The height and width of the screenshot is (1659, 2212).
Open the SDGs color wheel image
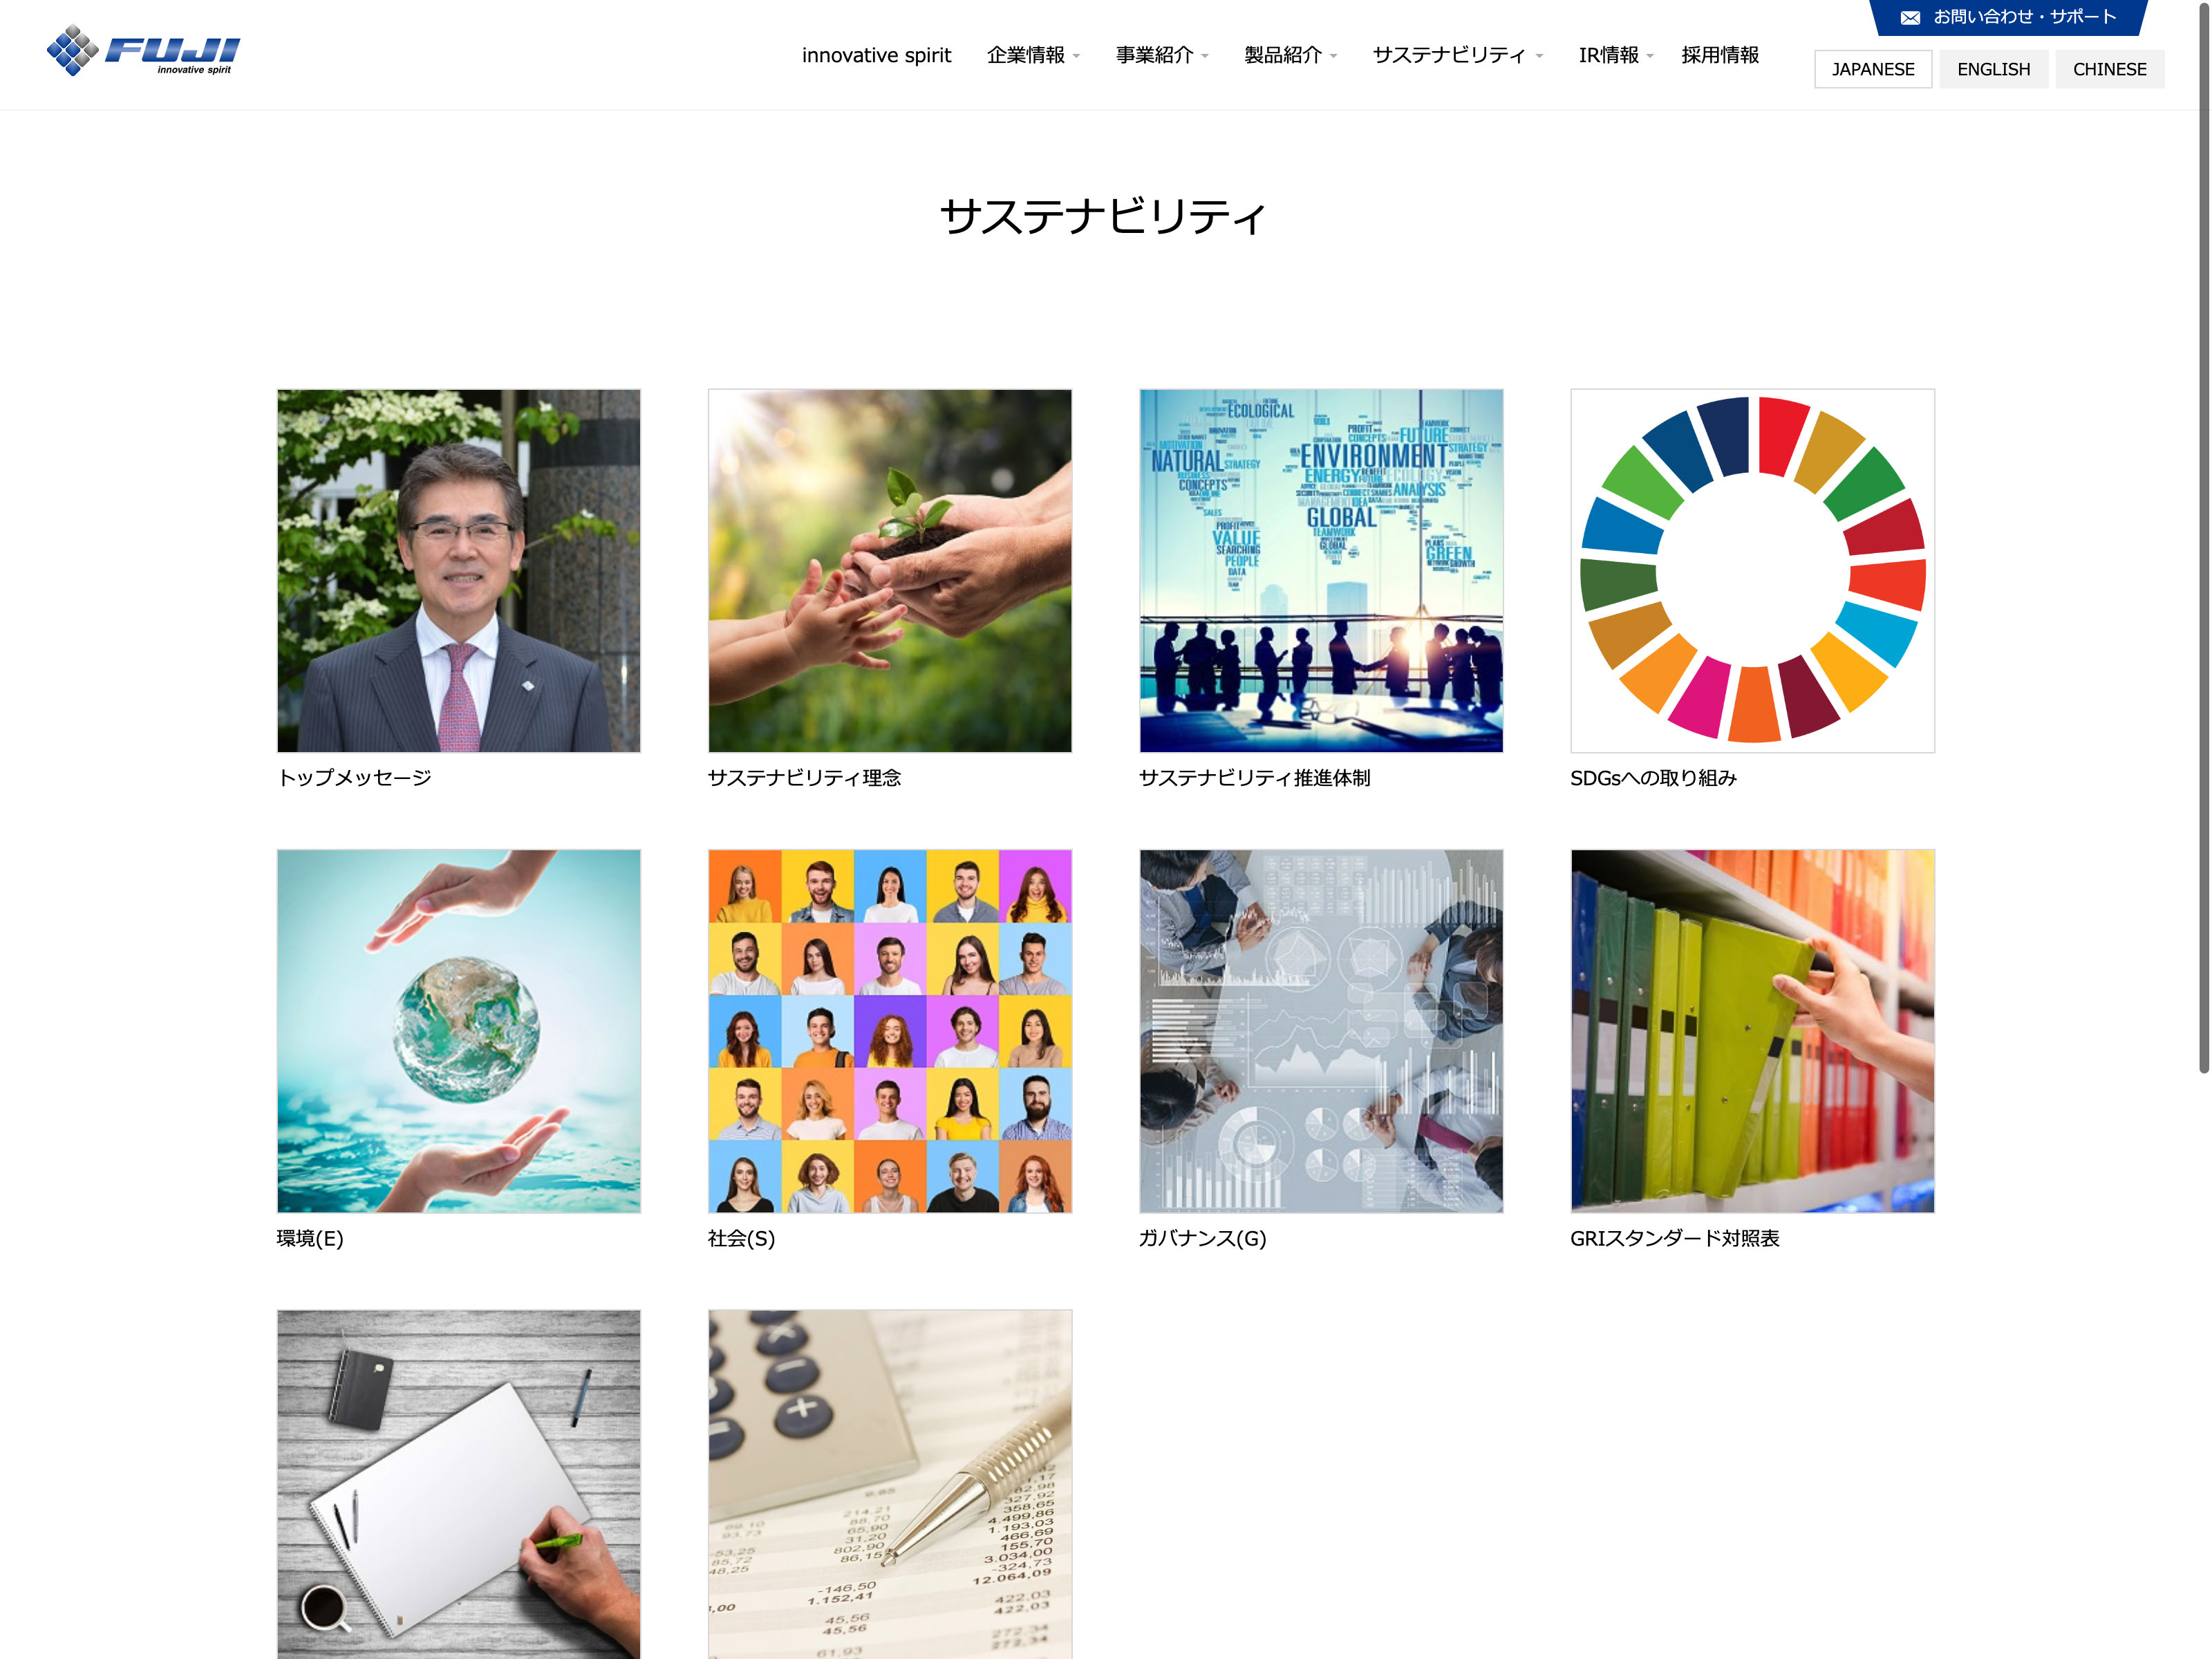click(1752, 570)
